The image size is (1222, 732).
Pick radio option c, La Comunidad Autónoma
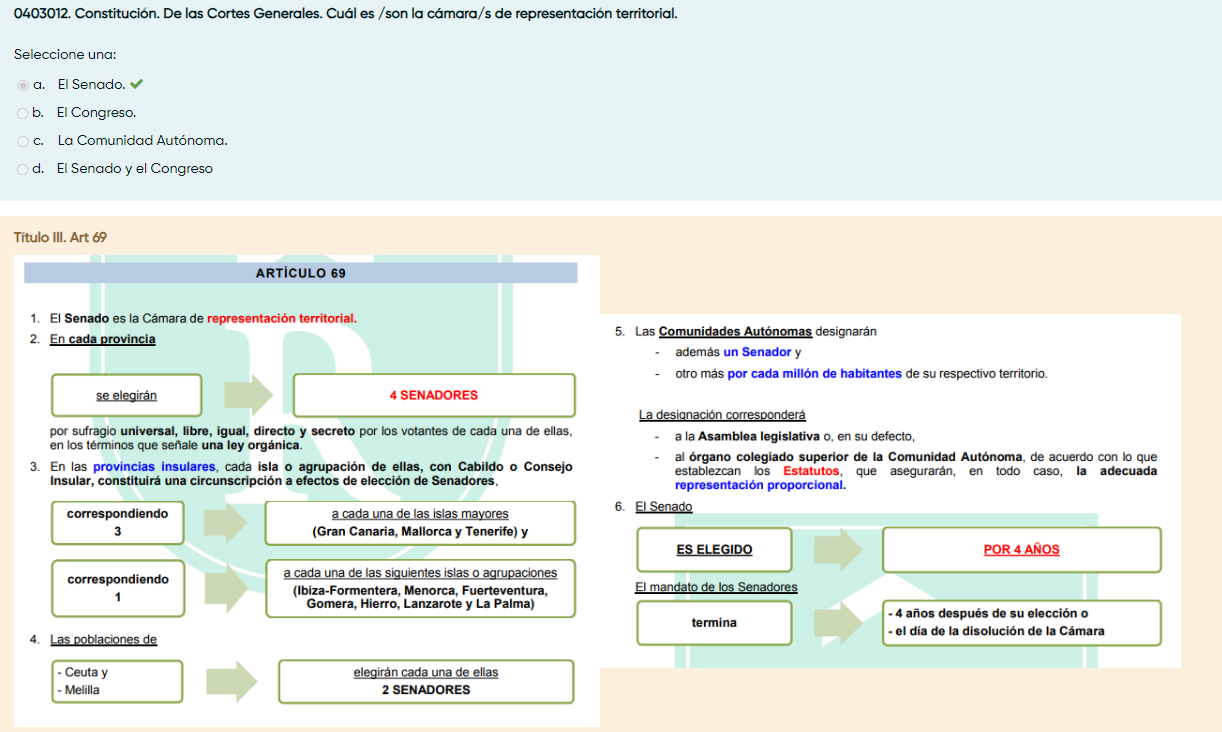pyautogui.click(x=23, y=141)
